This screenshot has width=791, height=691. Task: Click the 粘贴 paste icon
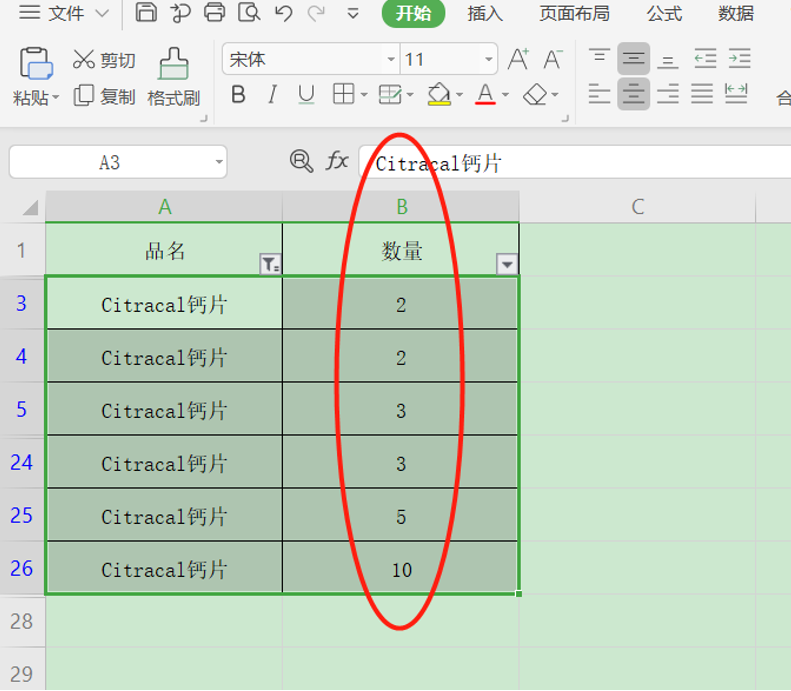35,64
